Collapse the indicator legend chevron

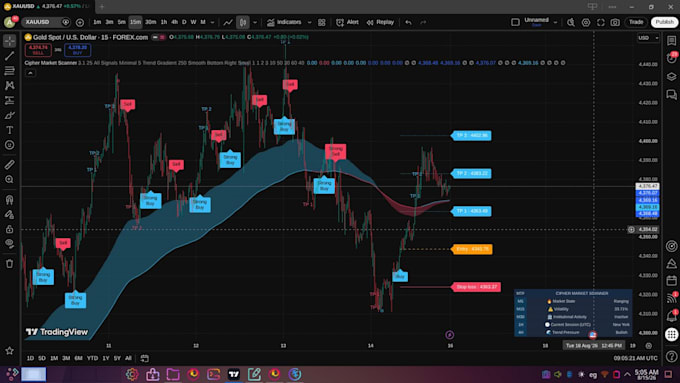(x=30, y=73)
